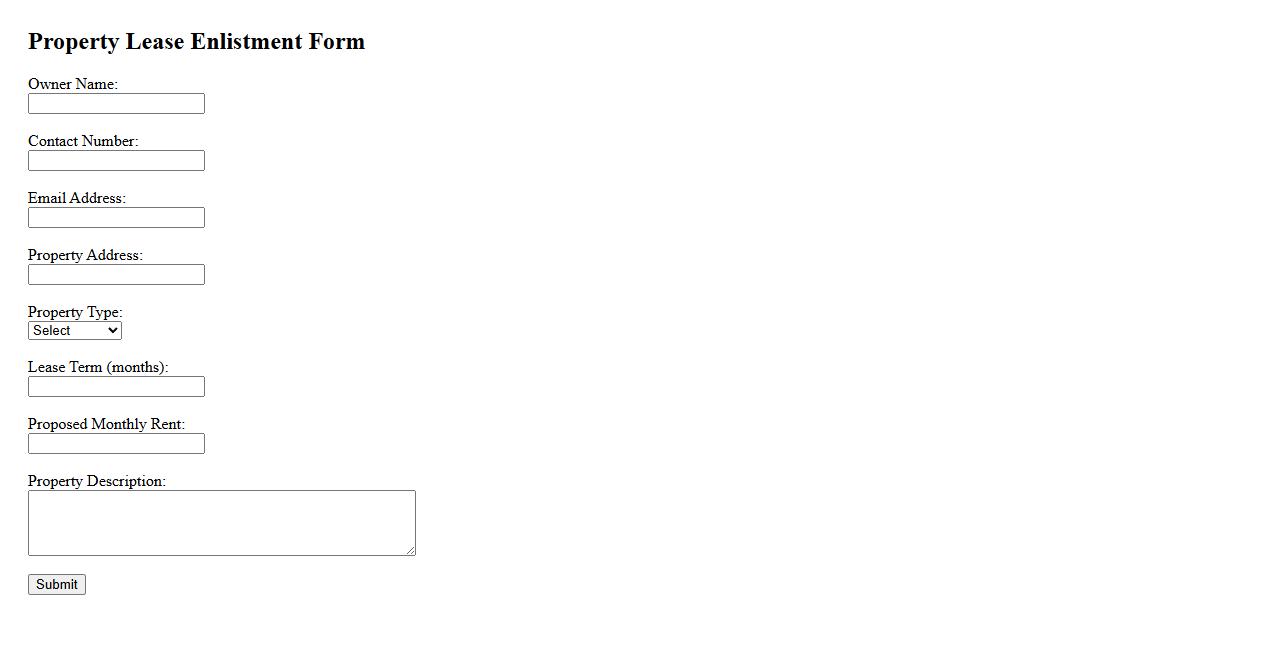Click the "Property Type:" label text
1278x650 pixels.
75,312
